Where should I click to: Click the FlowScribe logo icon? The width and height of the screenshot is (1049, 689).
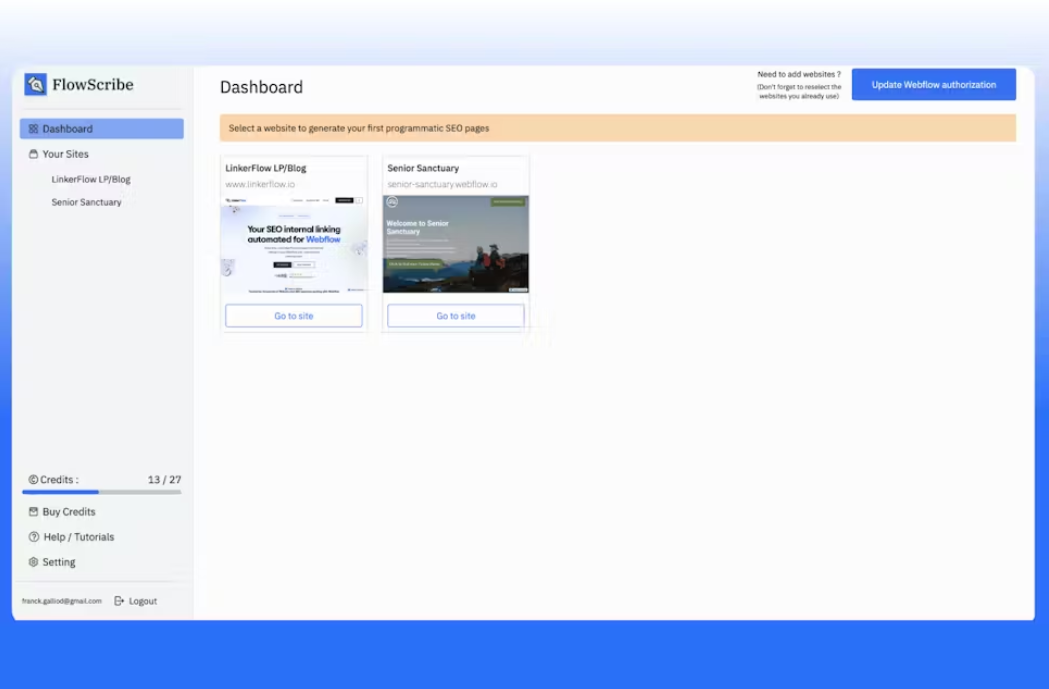pyautogui.click(x=35, y=84)
